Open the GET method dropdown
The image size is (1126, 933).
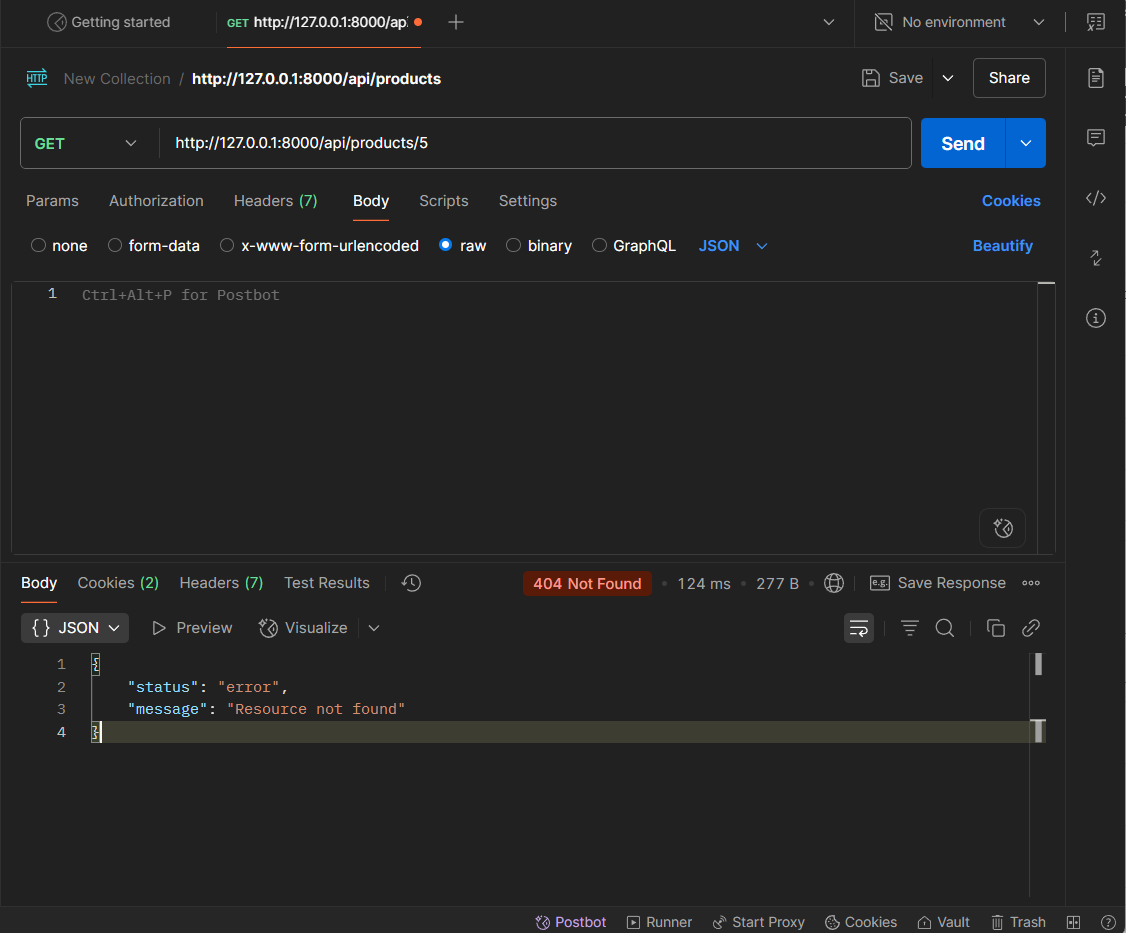pos(87,143)
